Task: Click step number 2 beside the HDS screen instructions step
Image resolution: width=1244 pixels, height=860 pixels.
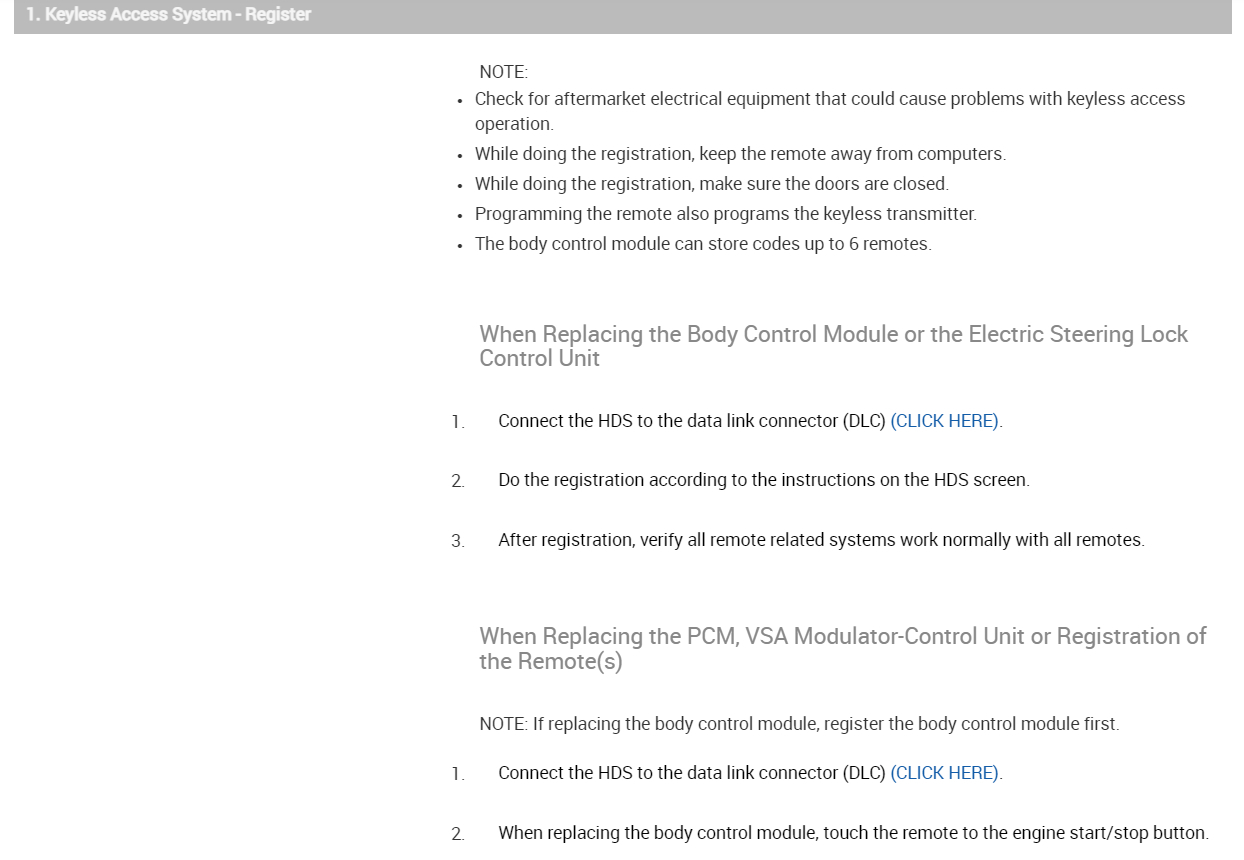Action: pyautogui.click(x=457, y=482)
